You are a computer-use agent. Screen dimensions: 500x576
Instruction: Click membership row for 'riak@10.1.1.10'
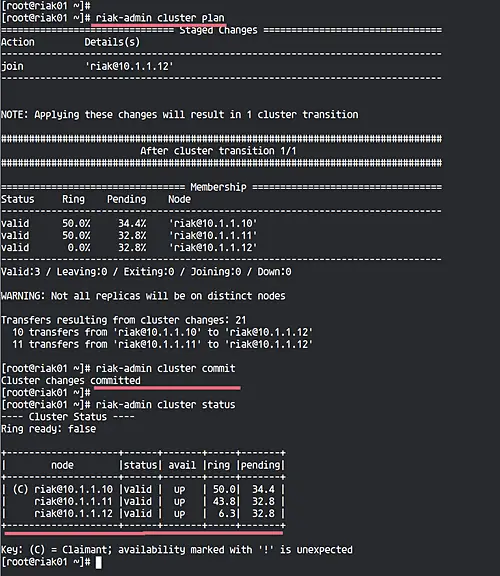click(129, 223)
